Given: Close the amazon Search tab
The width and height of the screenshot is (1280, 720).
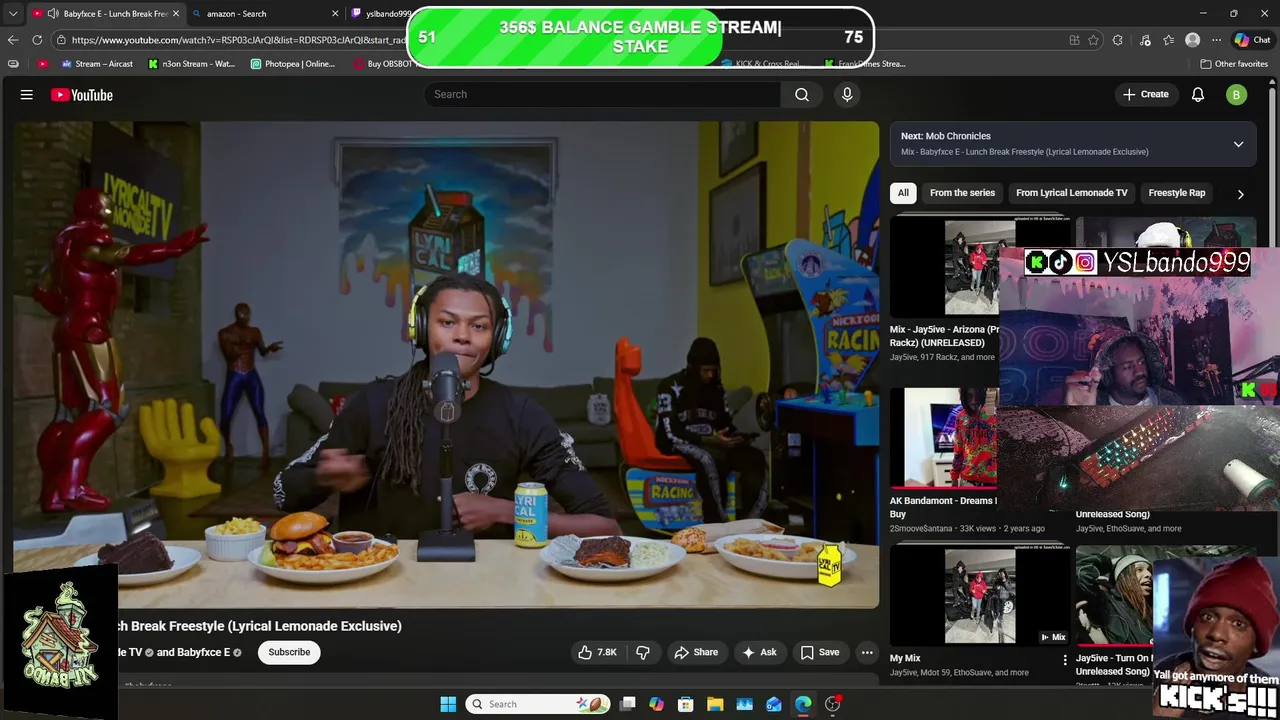Looking at the screenshot, I should (x=335, y=14).
